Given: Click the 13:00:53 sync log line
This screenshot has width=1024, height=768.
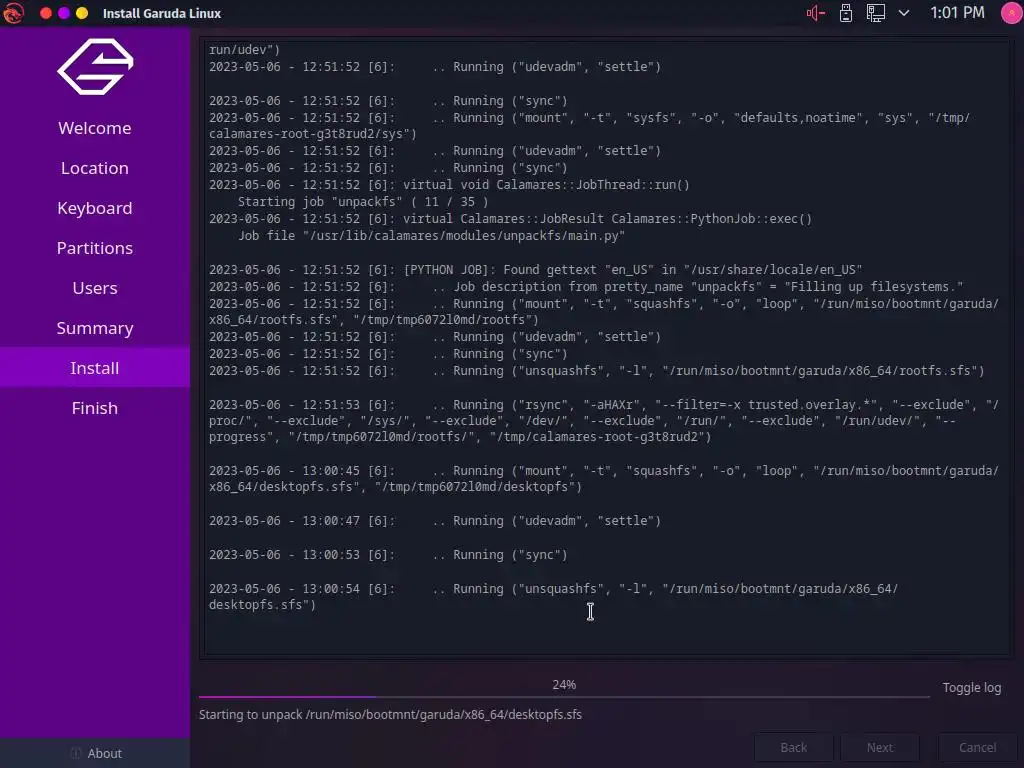Looking at the screenshot, I should click(388, 554).
